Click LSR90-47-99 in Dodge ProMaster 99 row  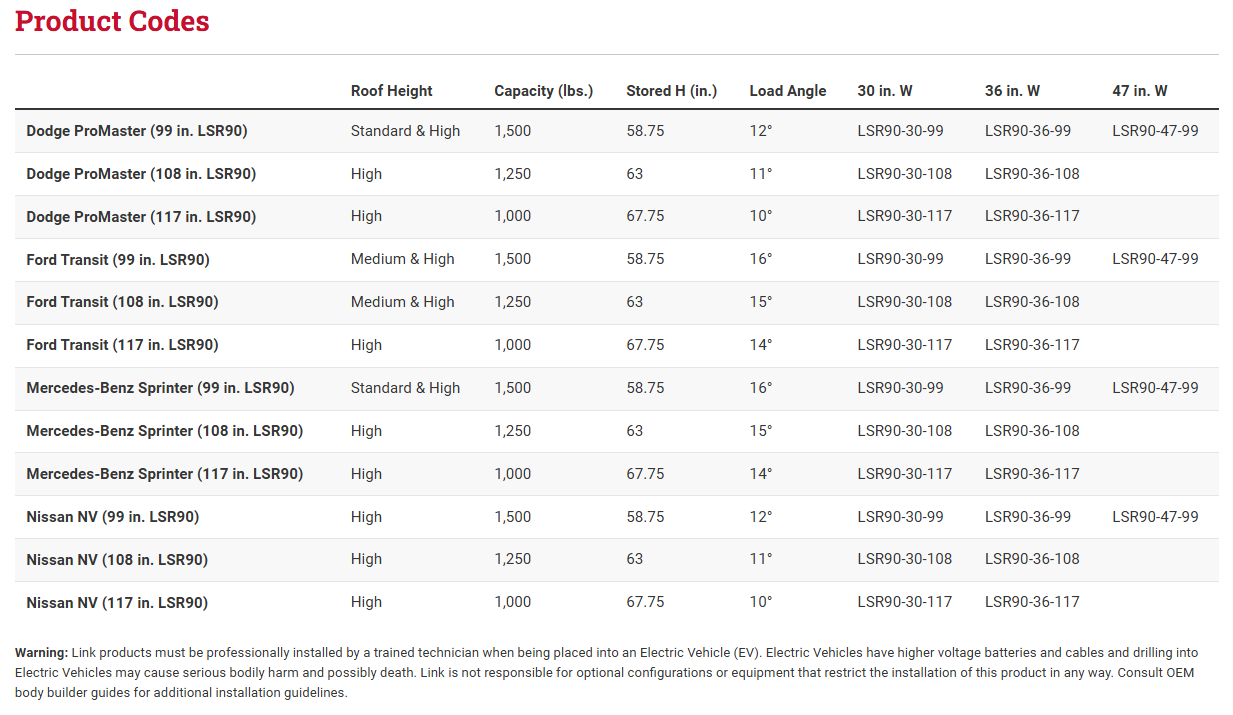click(x=1155, y=131)
